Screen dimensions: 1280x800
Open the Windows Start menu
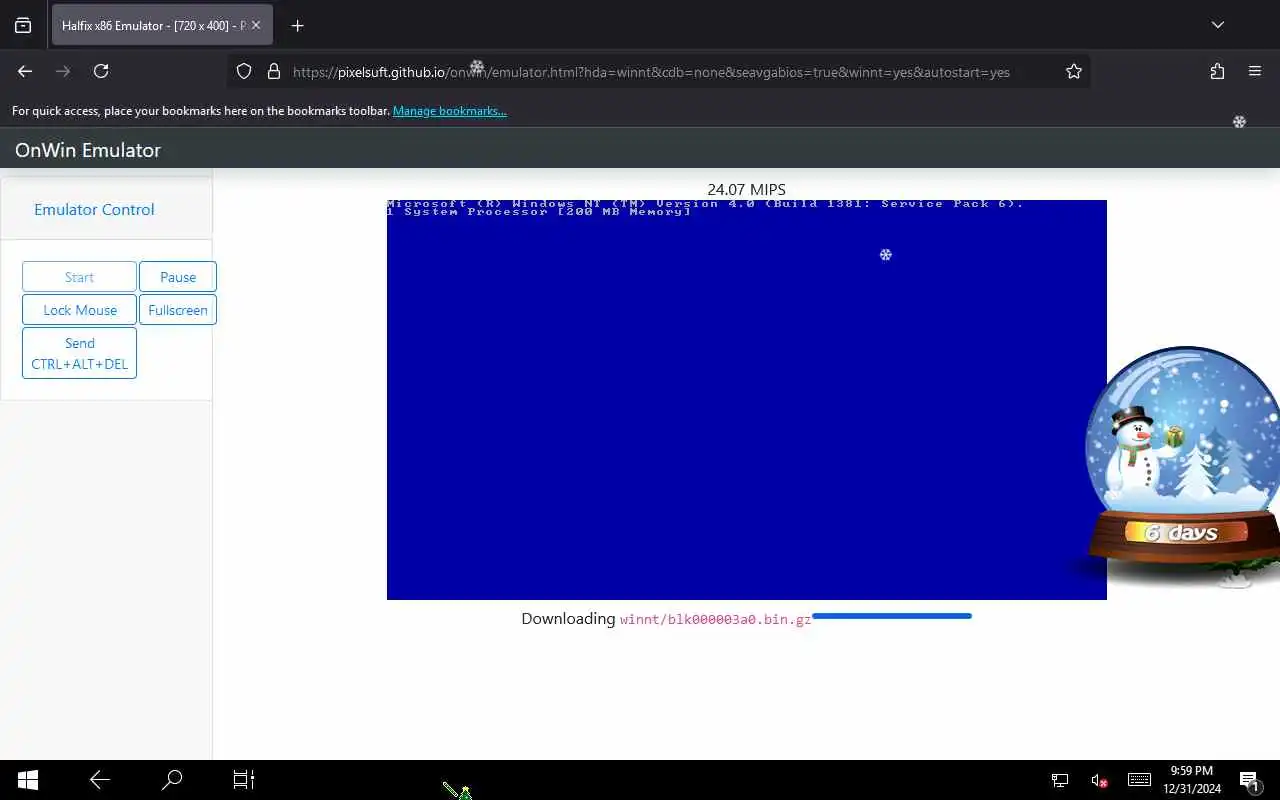(28, 780)
